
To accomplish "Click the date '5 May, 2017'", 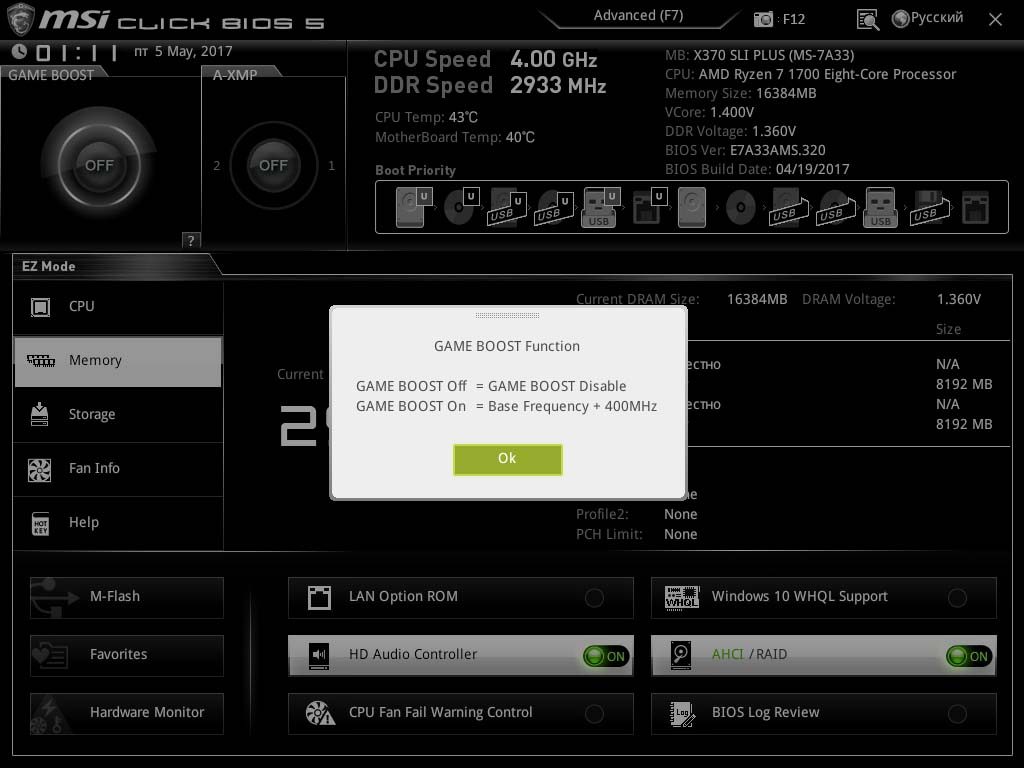I will point(193,51).
